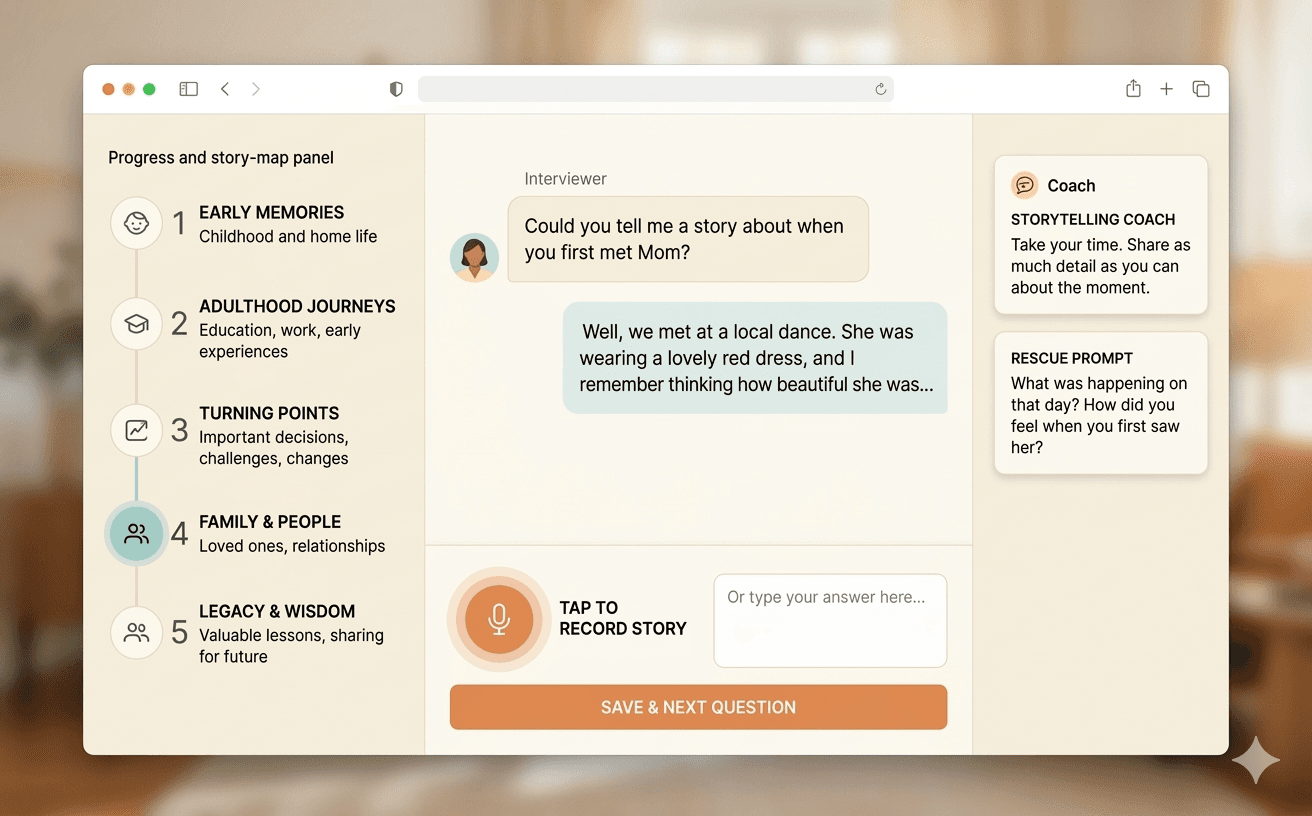Click the Share icon in the toolbar

(1133, 88)
